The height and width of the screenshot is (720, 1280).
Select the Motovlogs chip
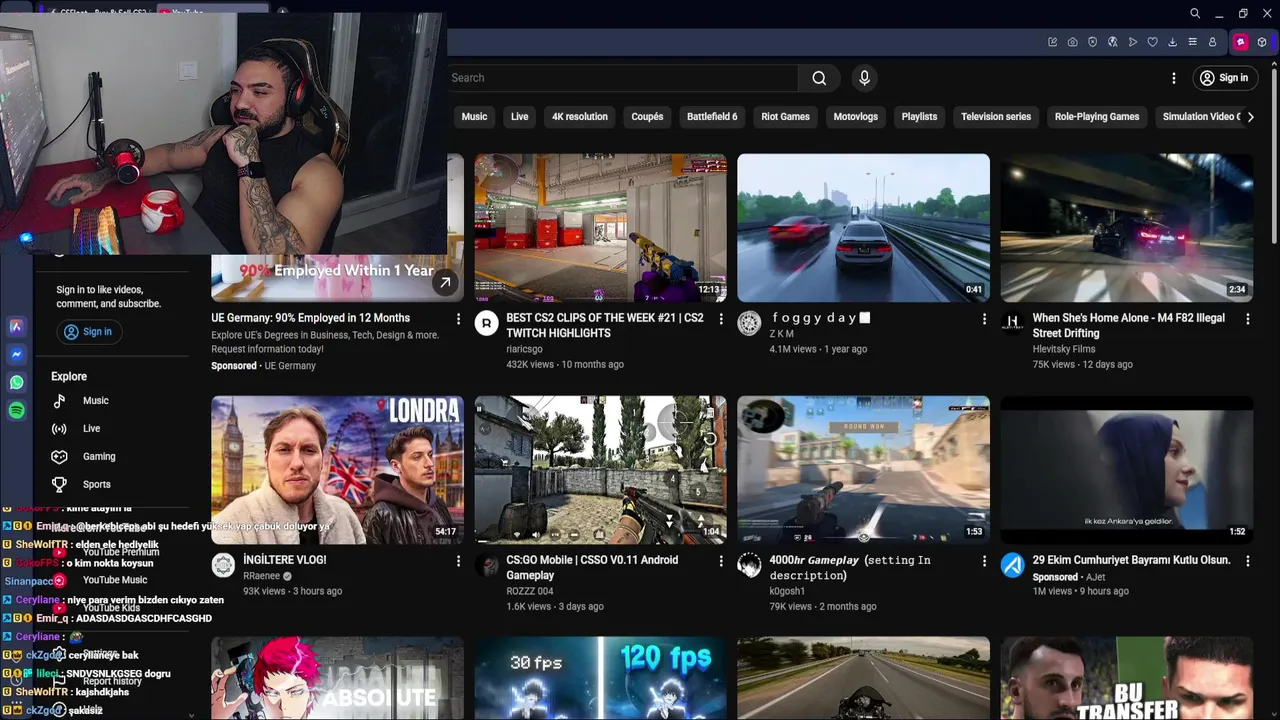pos(856,117)
